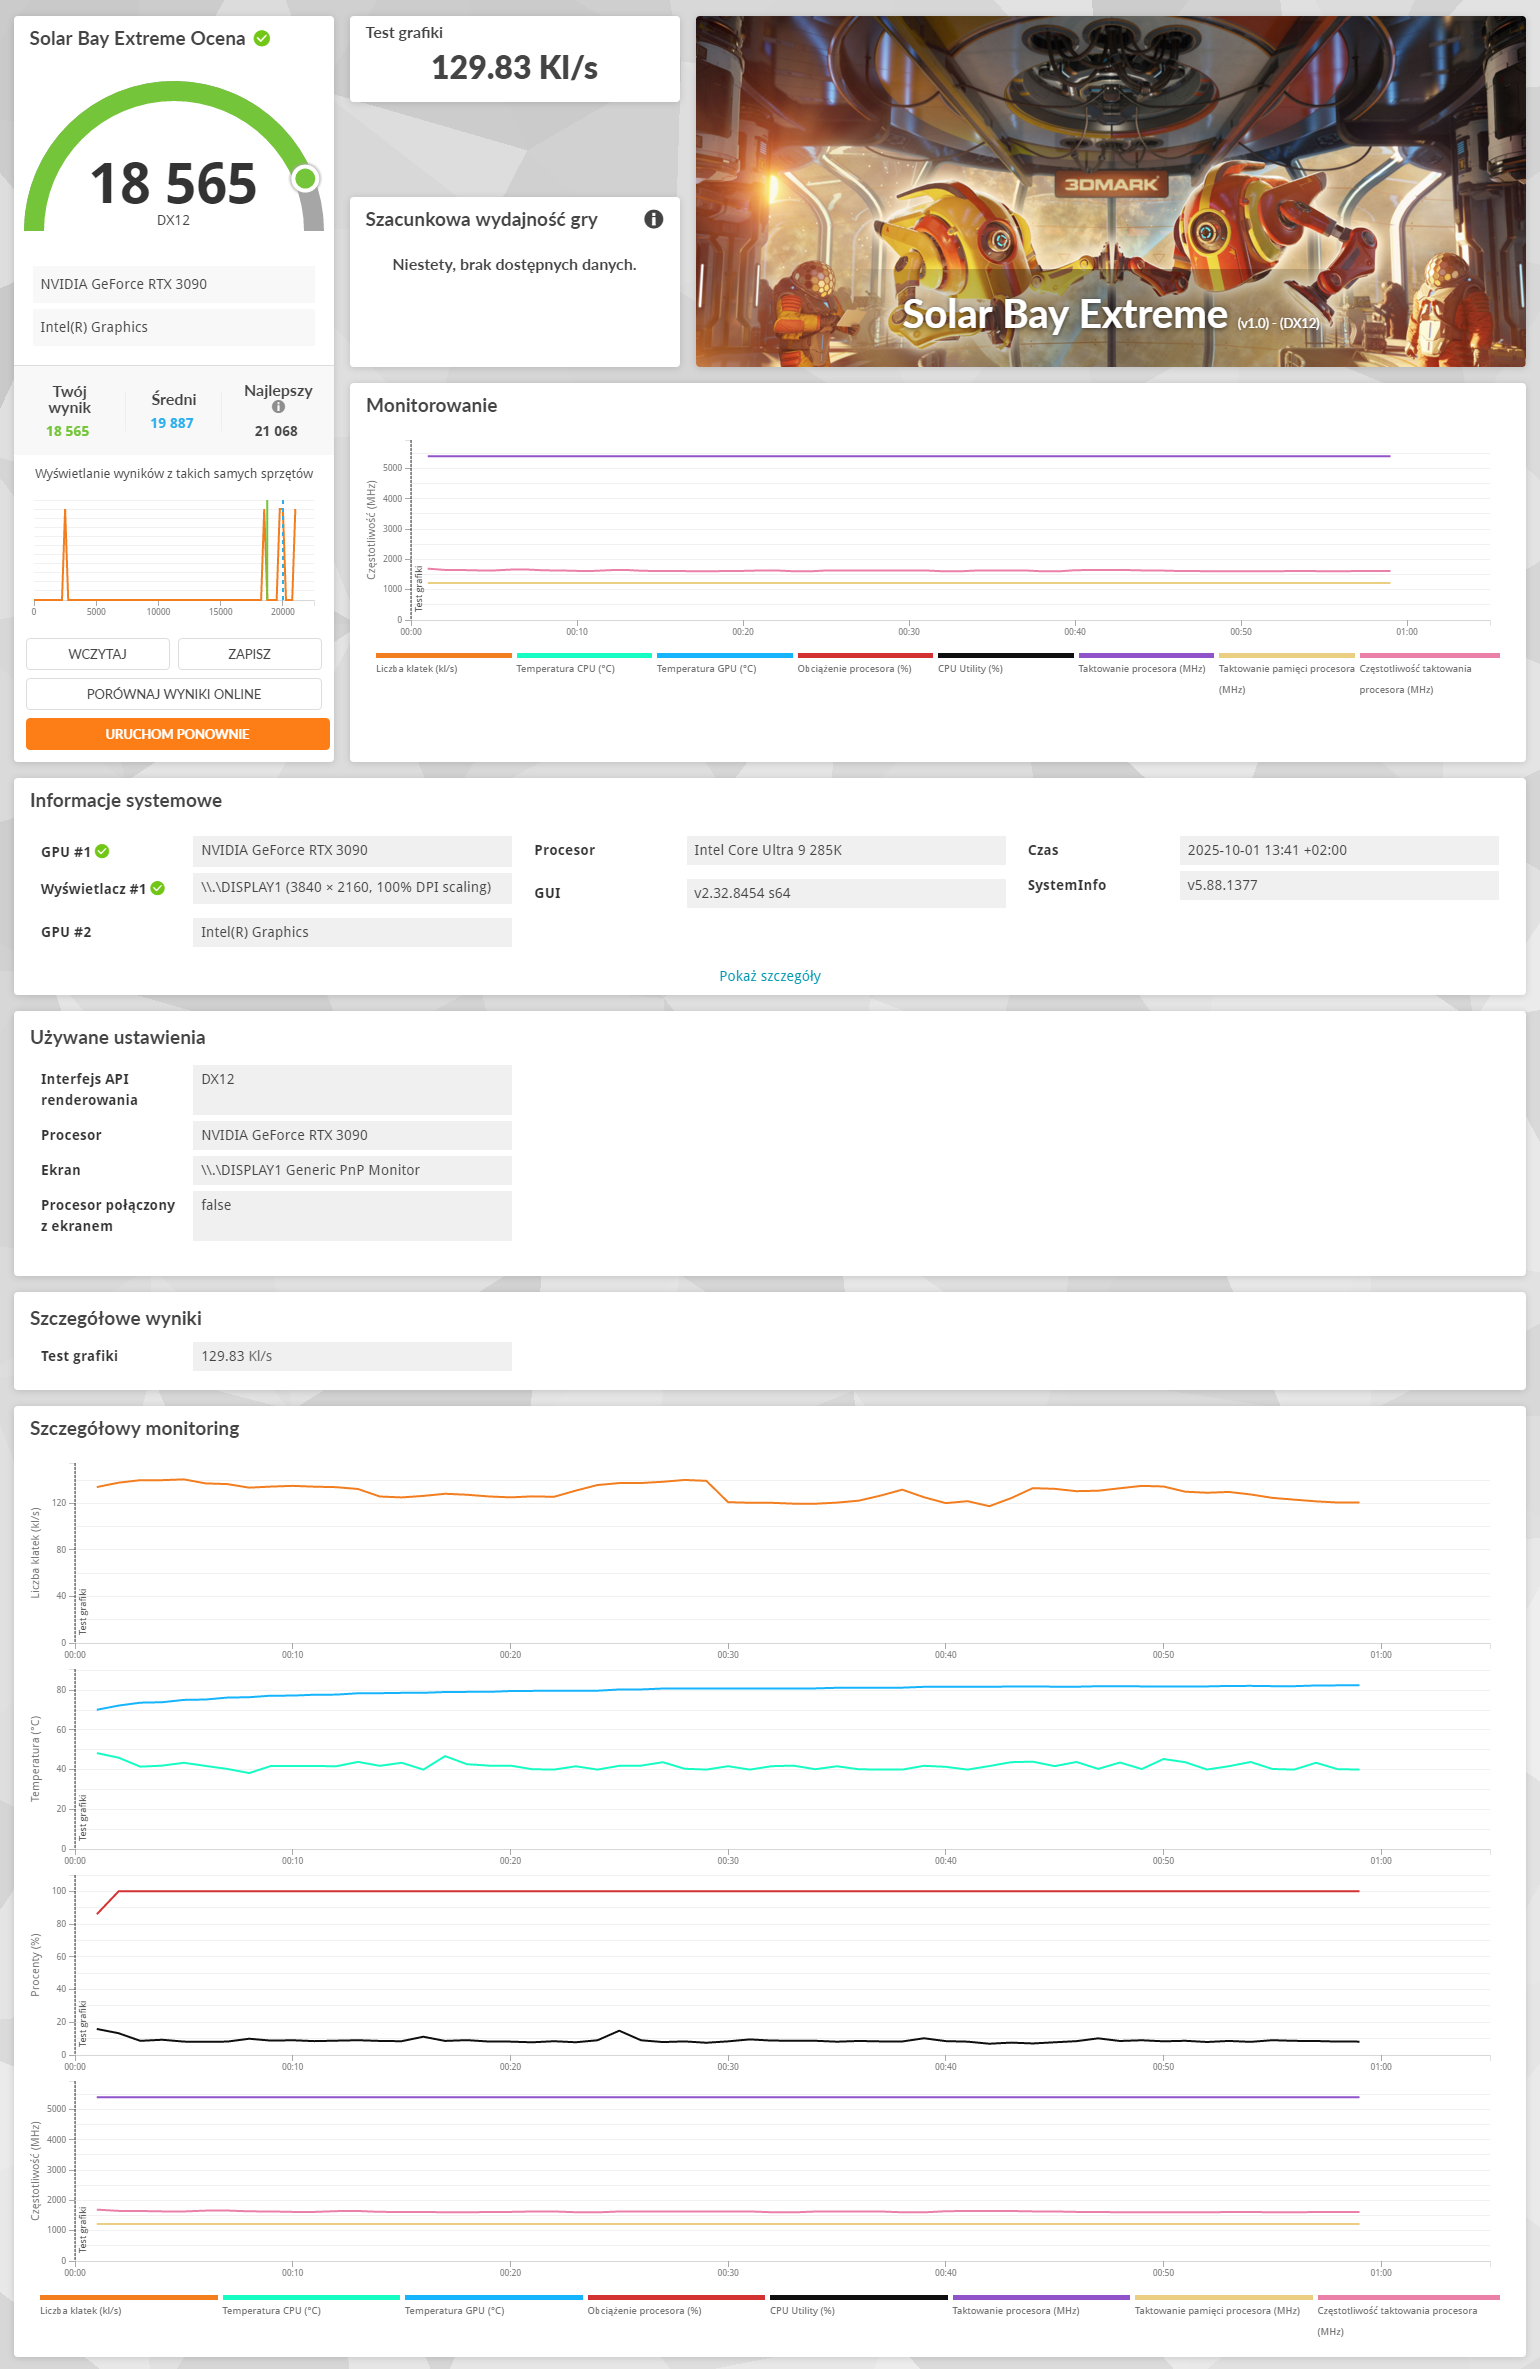This screenshot has height=2369, width=1540.
Task: Click info icon beside Szacunkowa wydajność gry
Action: tap(653, 219)
